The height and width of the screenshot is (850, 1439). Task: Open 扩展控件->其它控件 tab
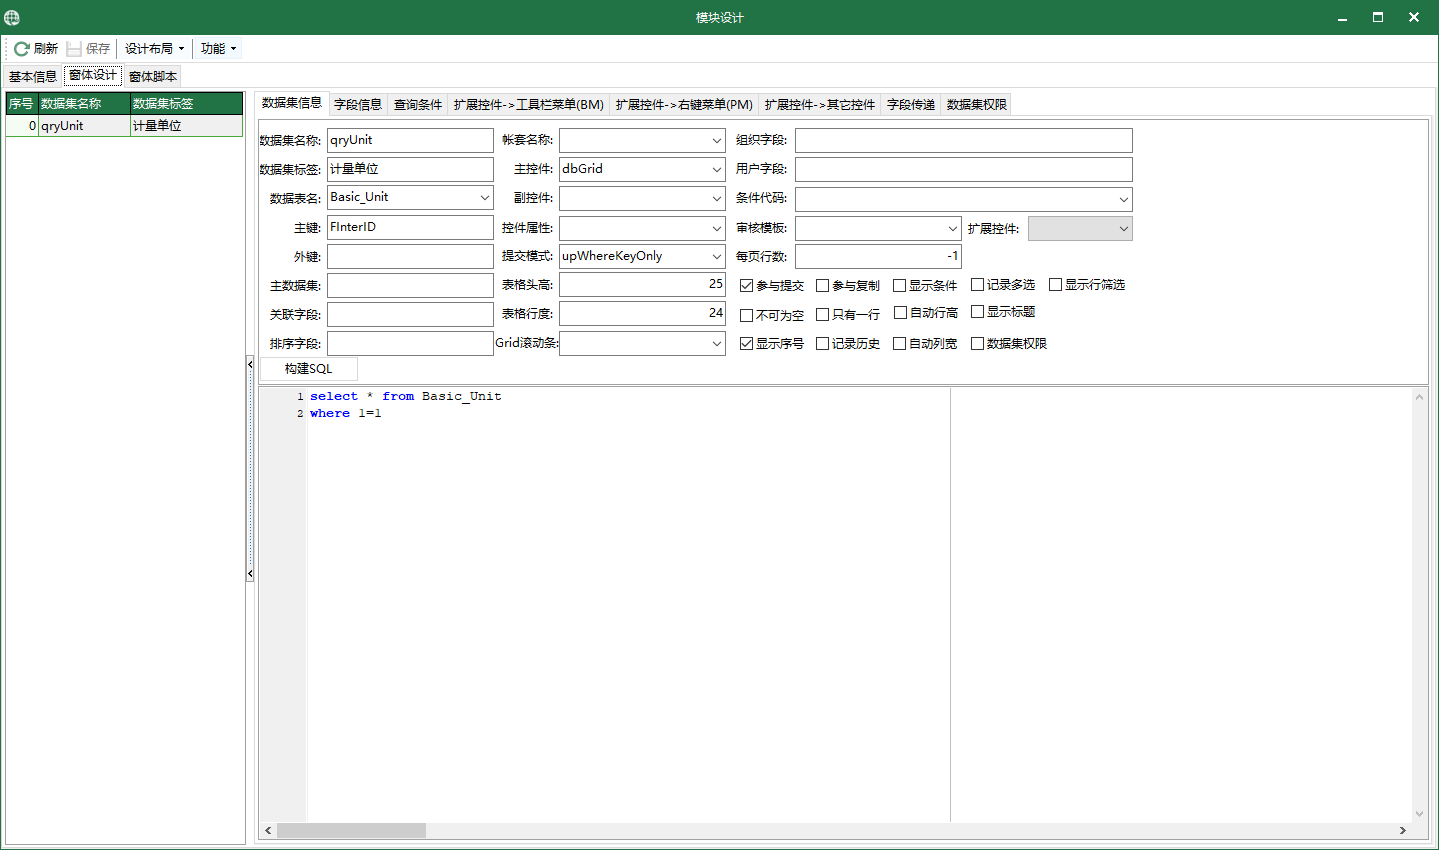tap(820, 104)
